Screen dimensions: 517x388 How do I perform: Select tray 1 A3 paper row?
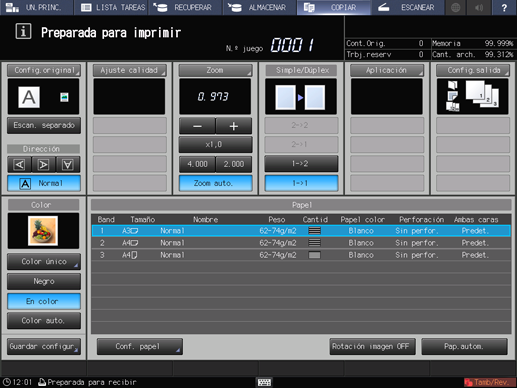click(301, 231)
